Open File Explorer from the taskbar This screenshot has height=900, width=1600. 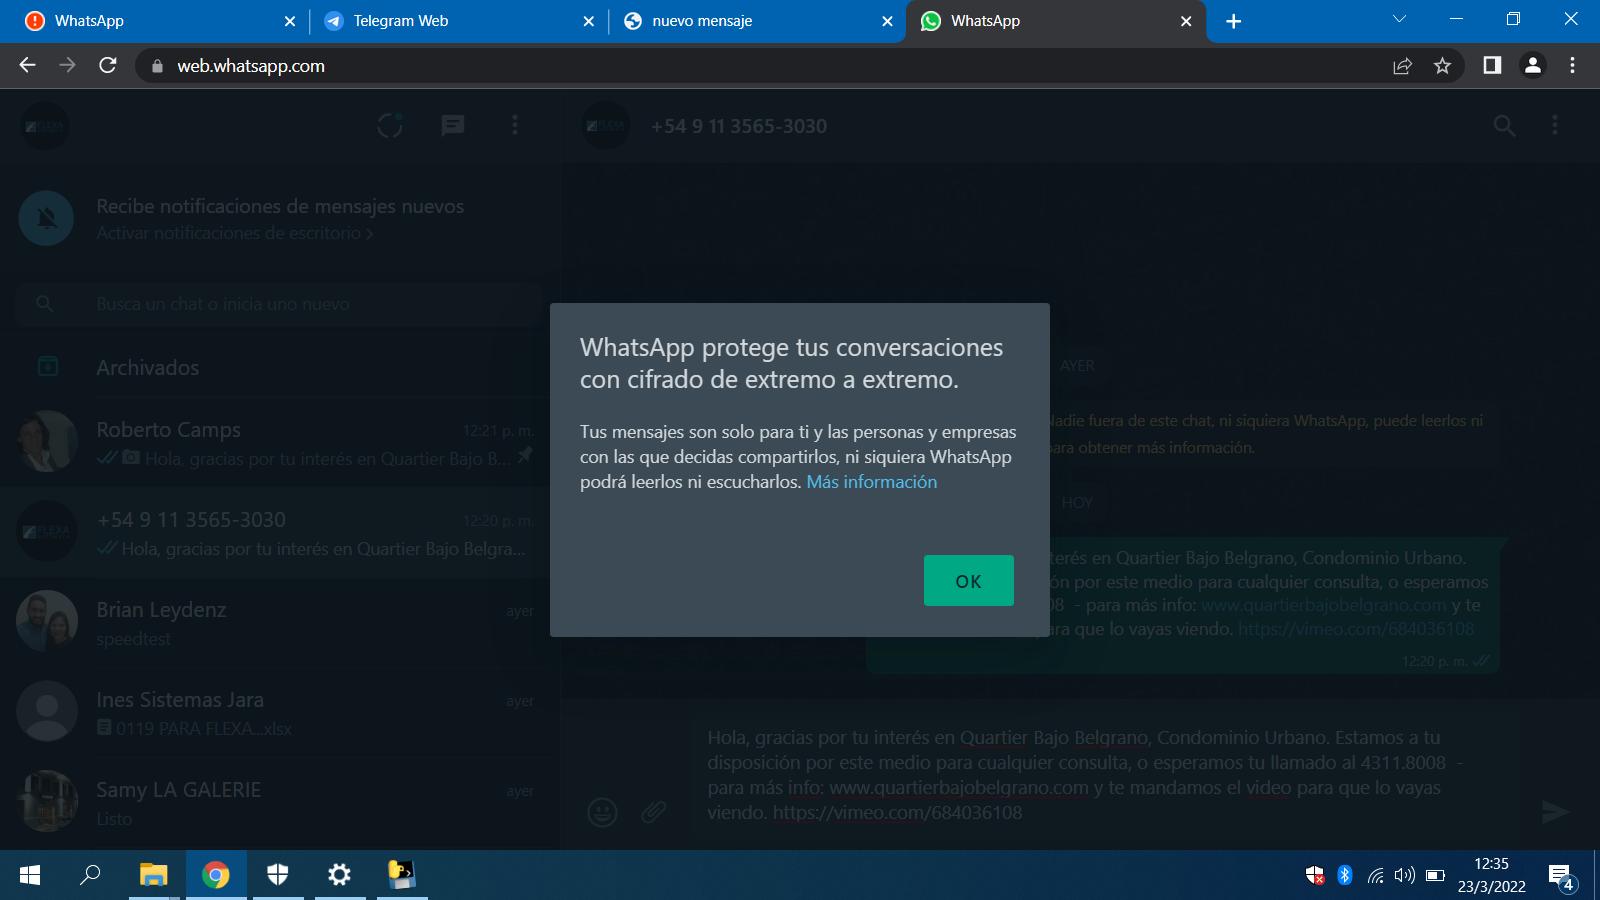[153, 875]
